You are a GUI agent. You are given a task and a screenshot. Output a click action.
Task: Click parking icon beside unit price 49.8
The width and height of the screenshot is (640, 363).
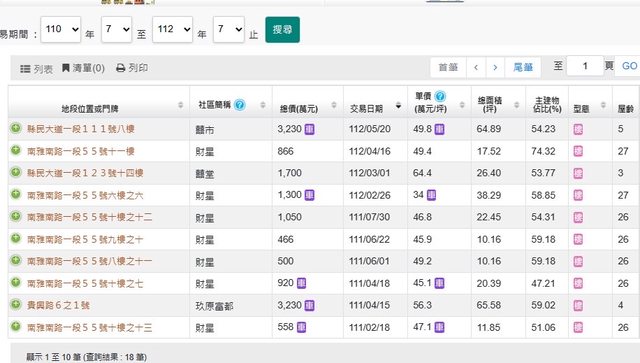[439, 129]
